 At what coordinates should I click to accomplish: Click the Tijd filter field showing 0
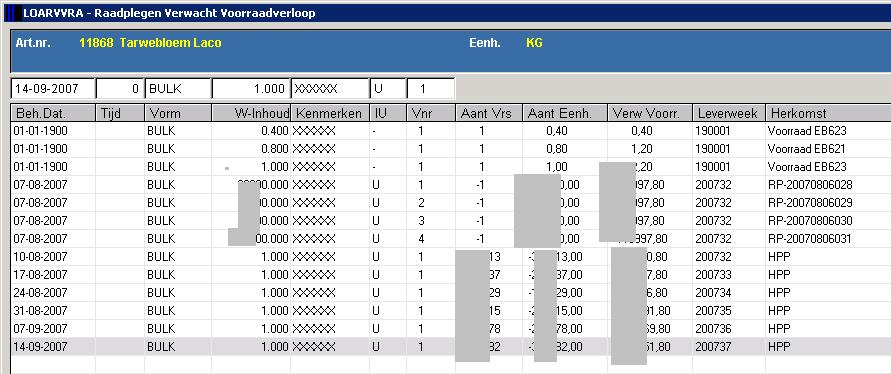(x=120, y=89)
